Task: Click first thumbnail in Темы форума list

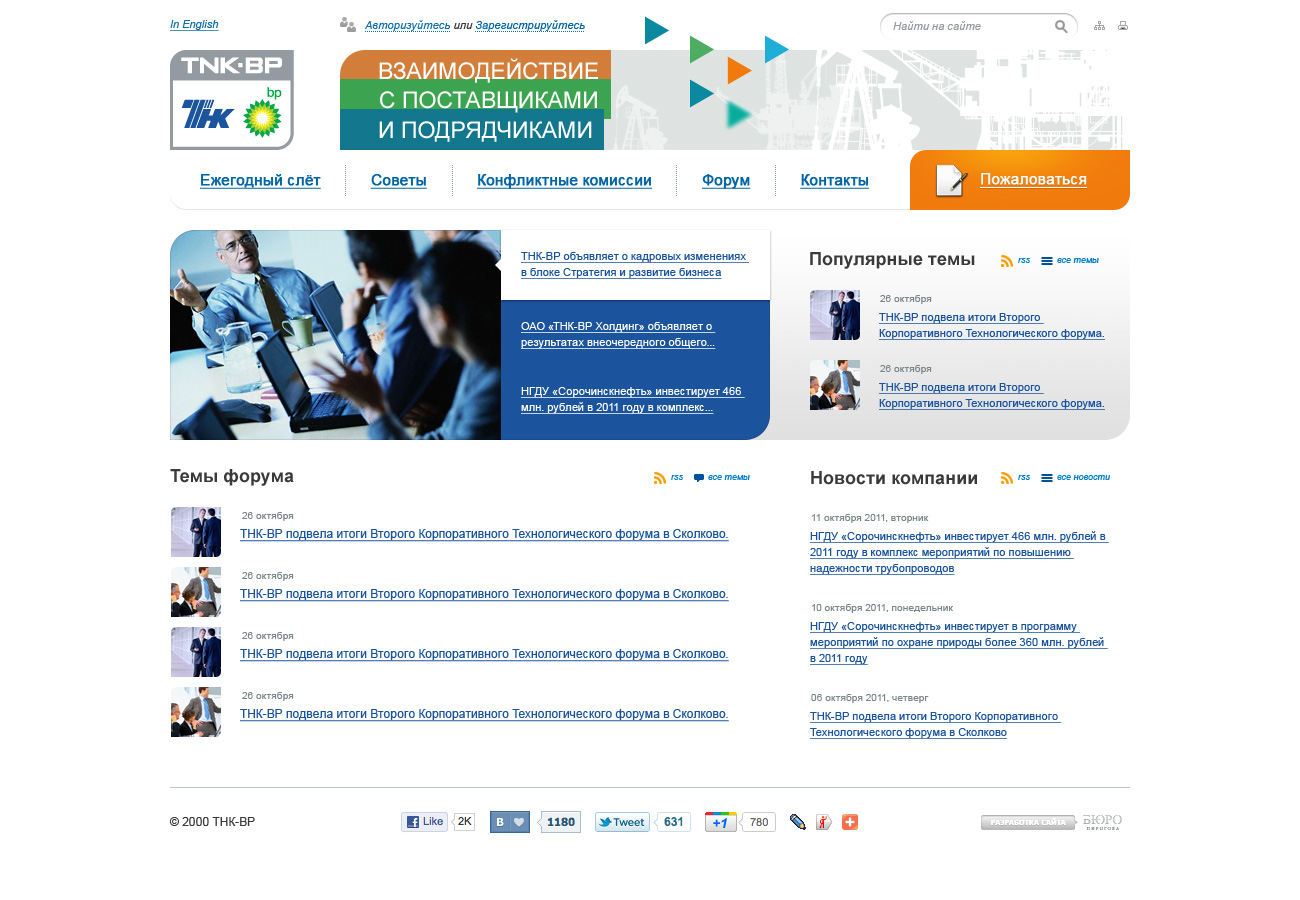Action: (196, 532)
